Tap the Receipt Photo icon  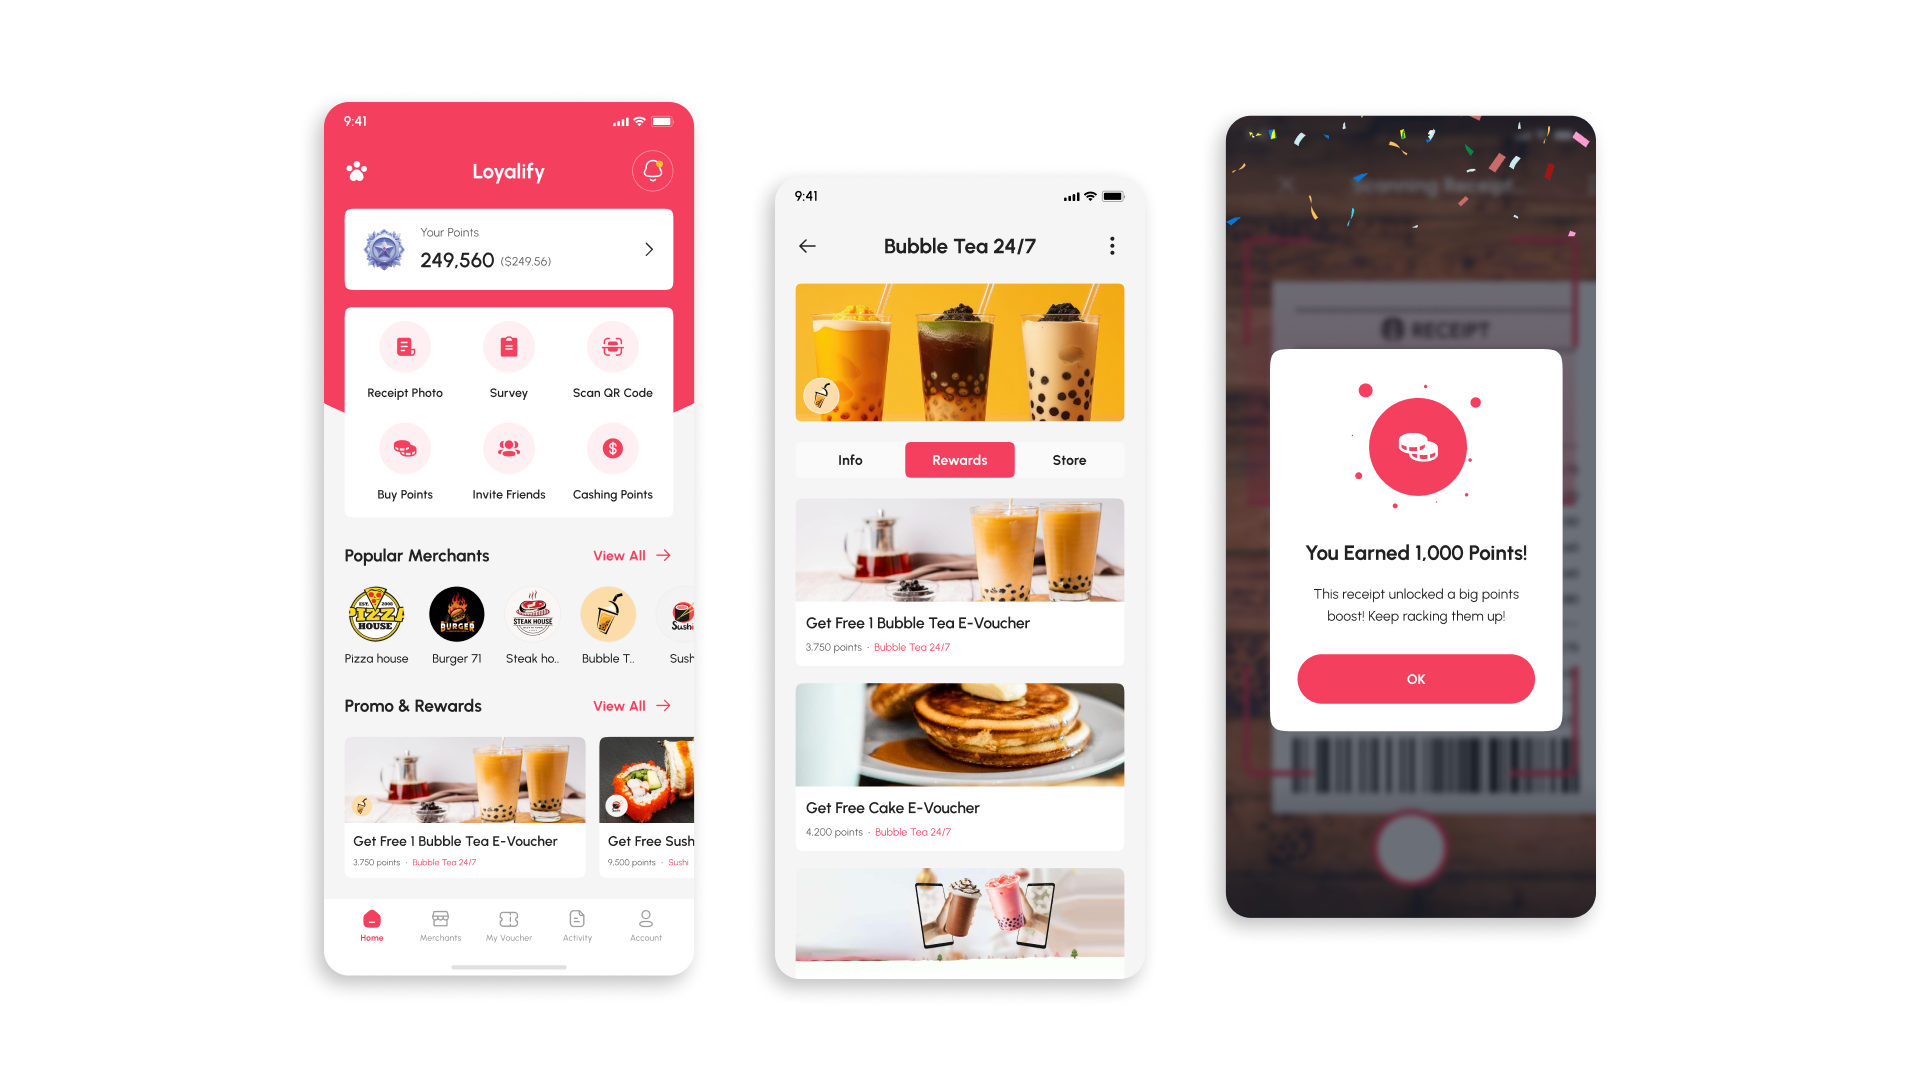(x=405, y=347)
